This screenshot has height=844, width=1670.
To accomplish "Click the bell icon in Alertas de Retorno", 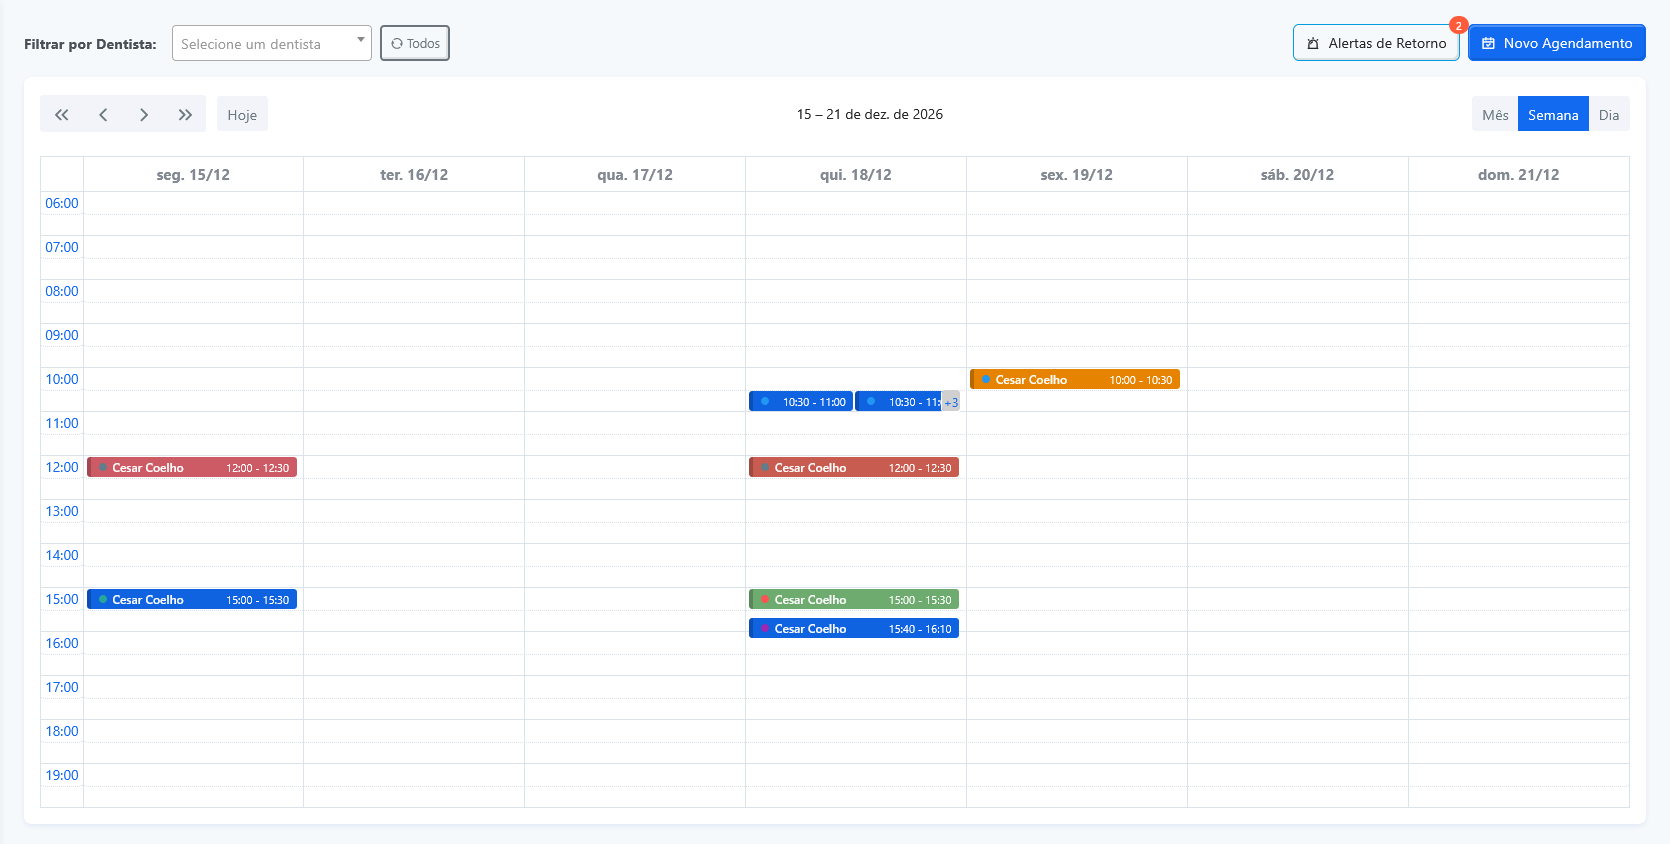I will pyautogui.click(x=1313, y=44).
